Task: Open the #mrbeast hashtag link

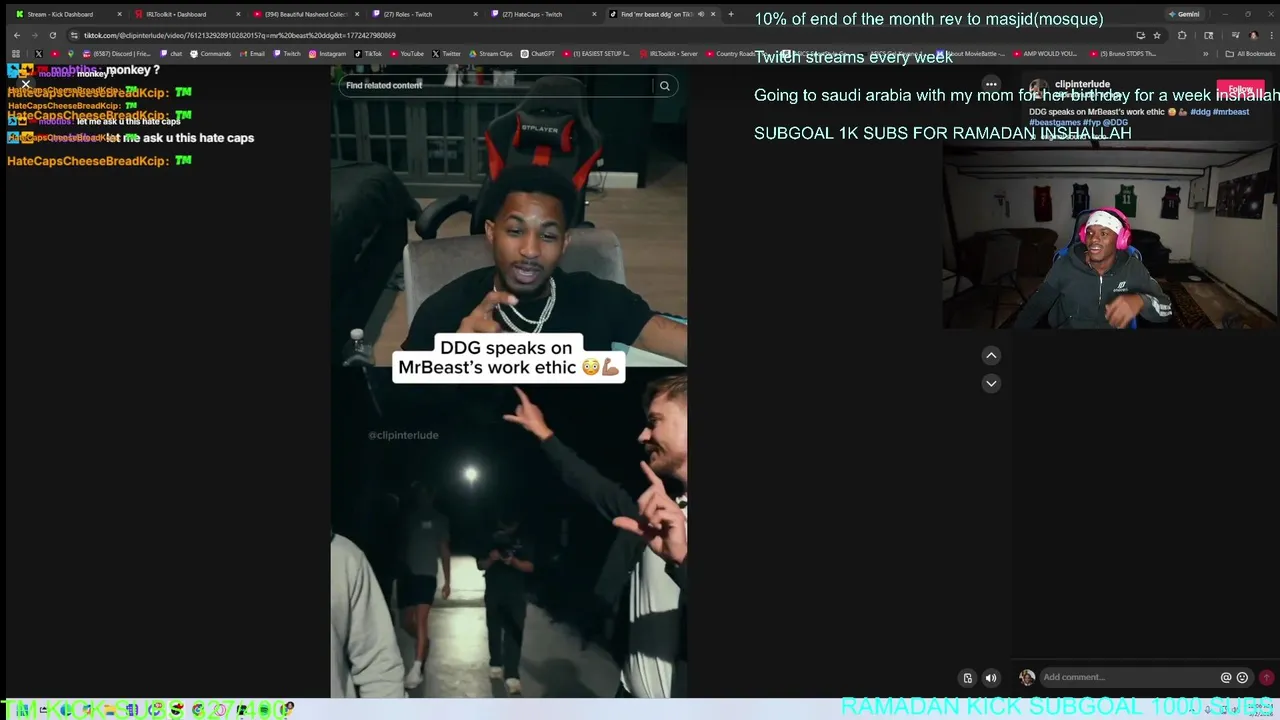Action: (1230, 112)
